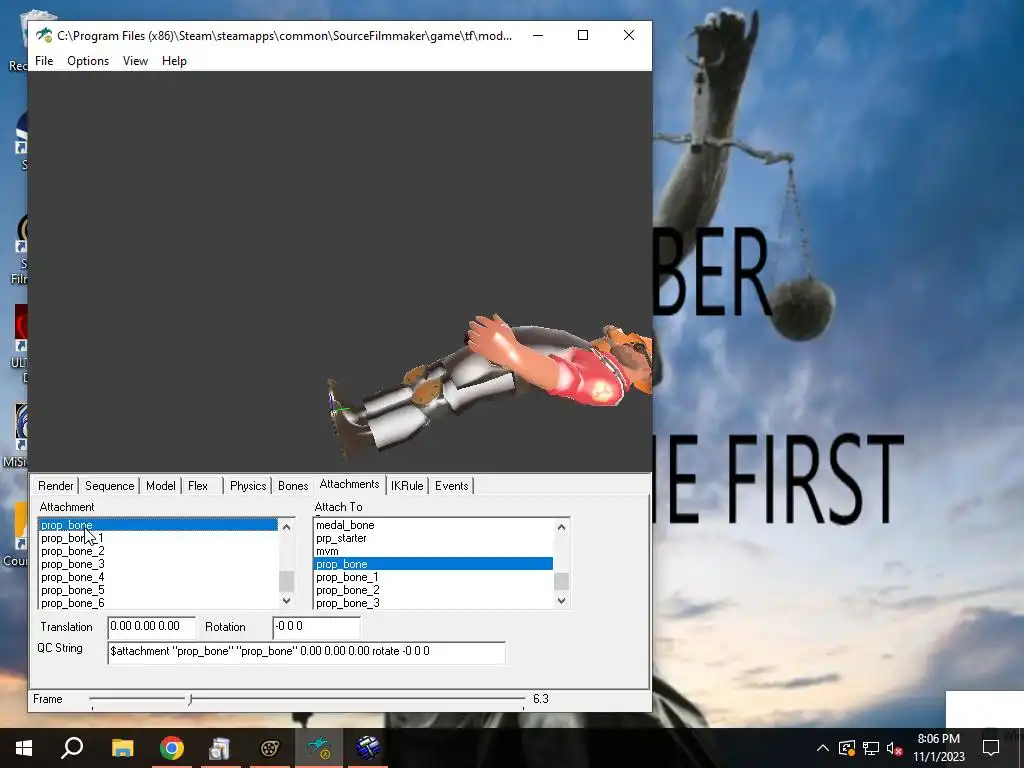Open the Windows Start menu
This screenshot has height=768, width=1024.
[24, 748]
